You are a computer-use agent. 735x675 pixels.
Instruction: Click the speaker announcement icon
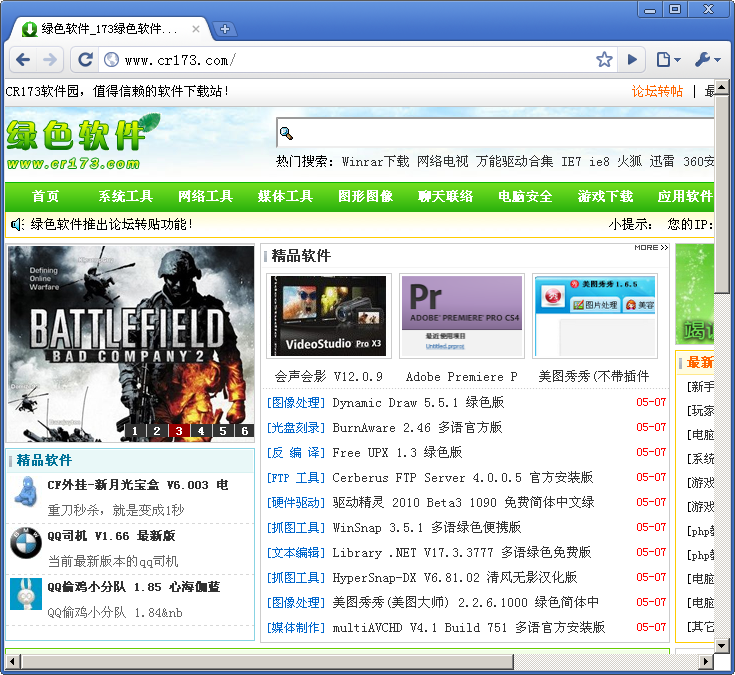tap(17, 225)
